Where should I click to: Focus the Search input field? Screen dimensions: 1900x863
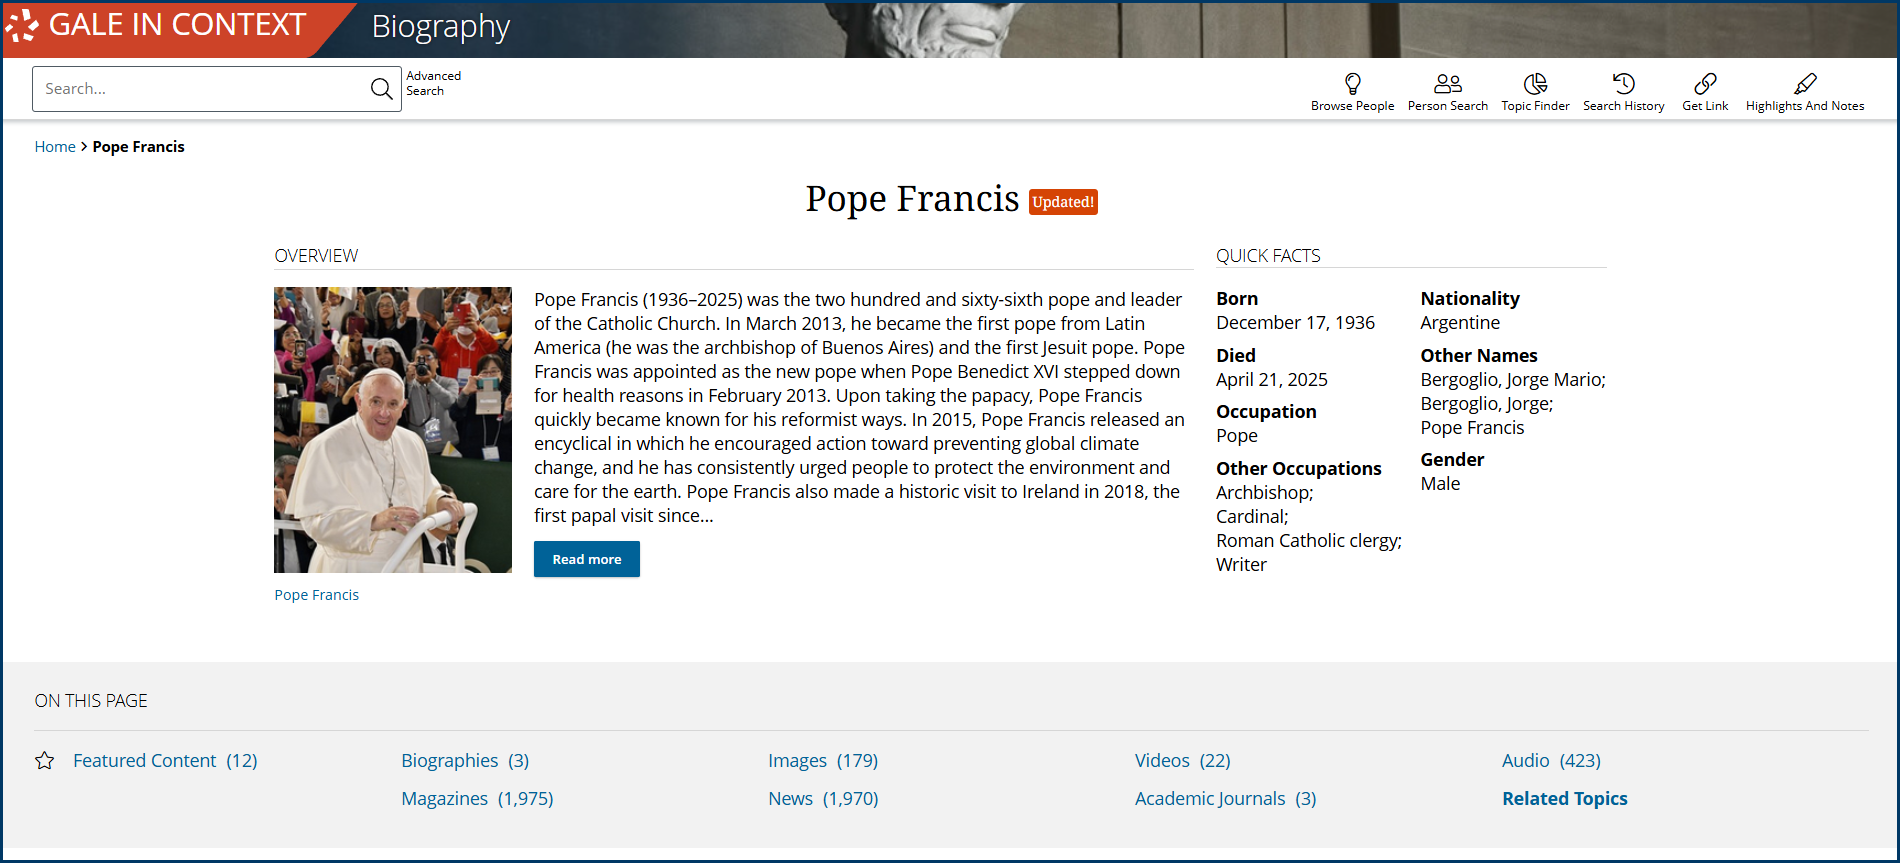[x=200, y=89]
